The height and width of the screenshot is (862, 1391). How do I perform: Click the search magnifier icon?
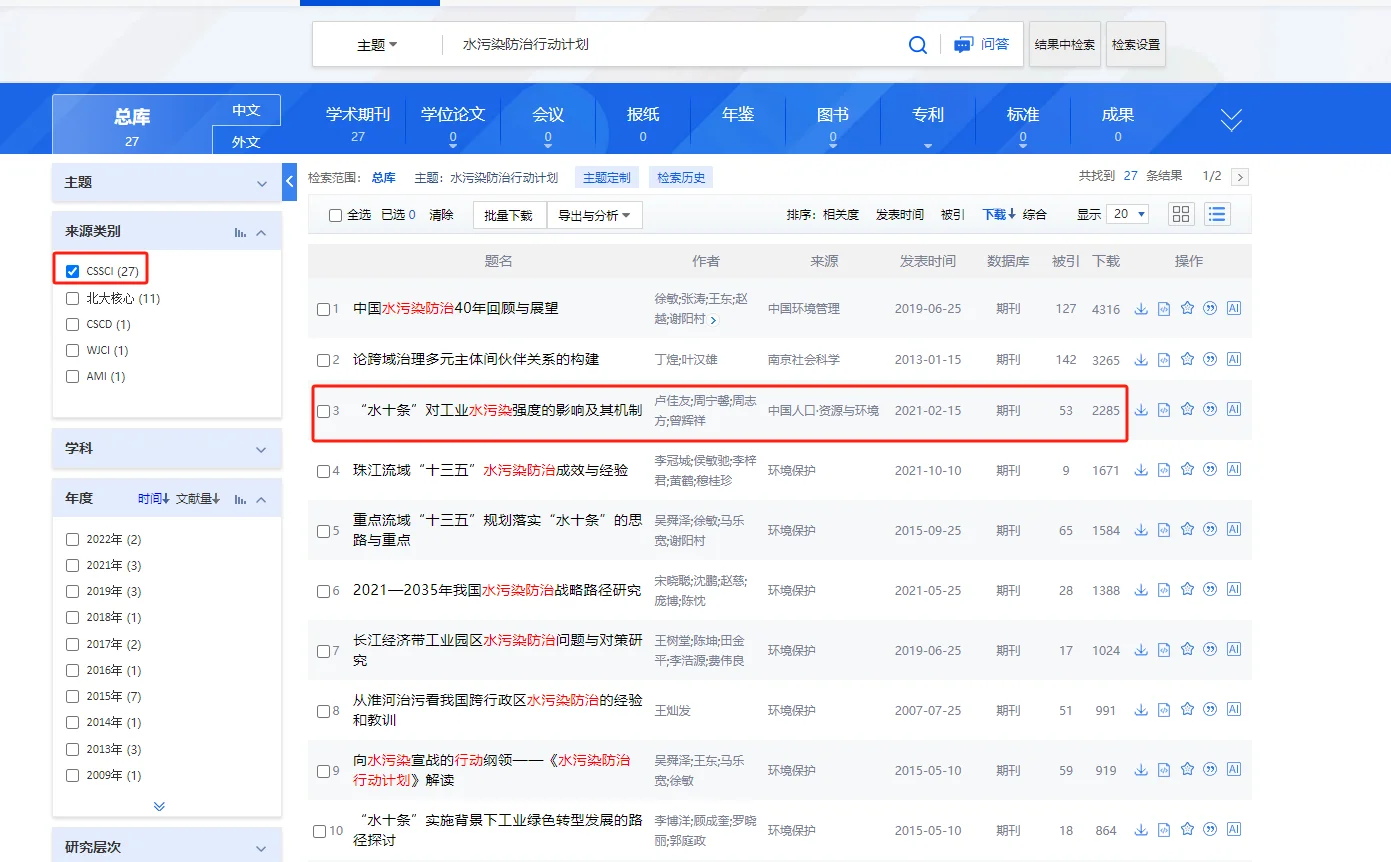tap(917, 44)
